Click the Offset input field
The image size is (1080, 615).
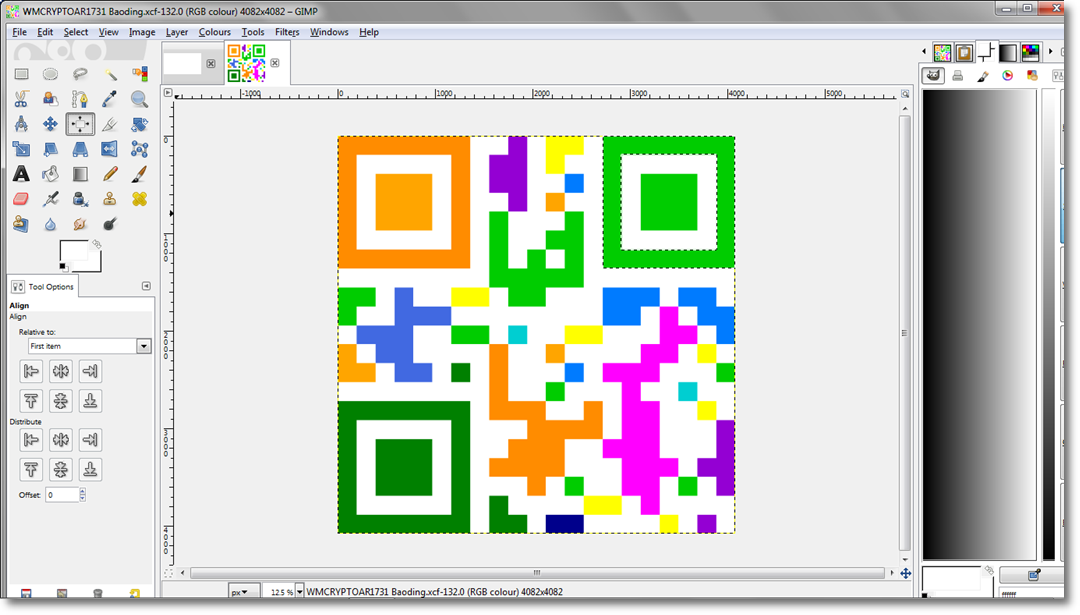62,494
